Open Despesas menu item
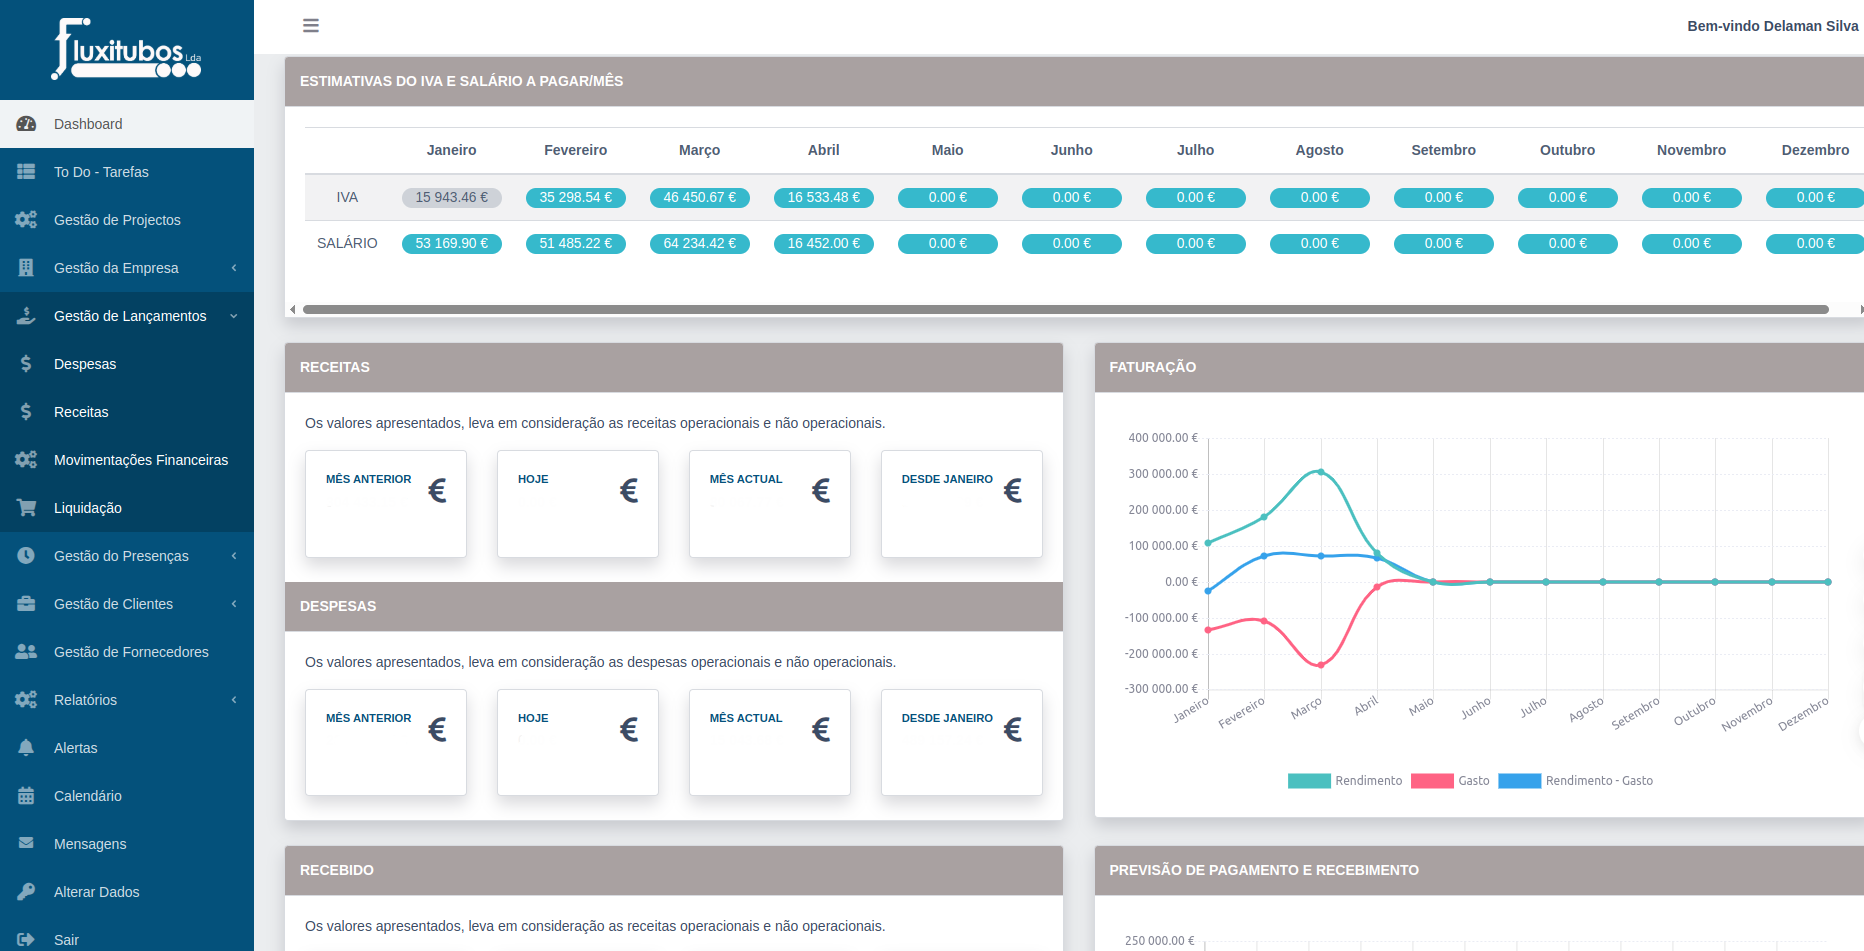1864x951 pixels. 85,364
